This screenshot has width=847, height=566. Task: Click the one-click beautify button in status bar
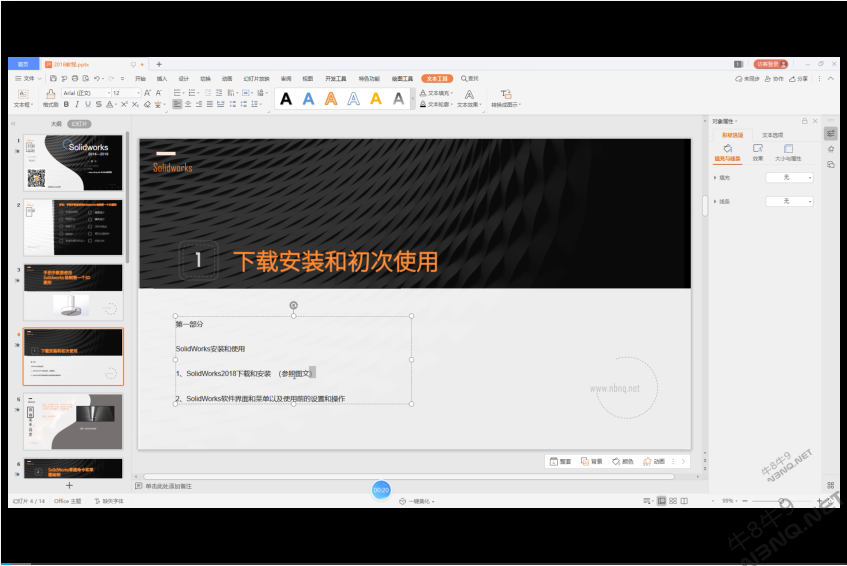click(x=416, y=501)
